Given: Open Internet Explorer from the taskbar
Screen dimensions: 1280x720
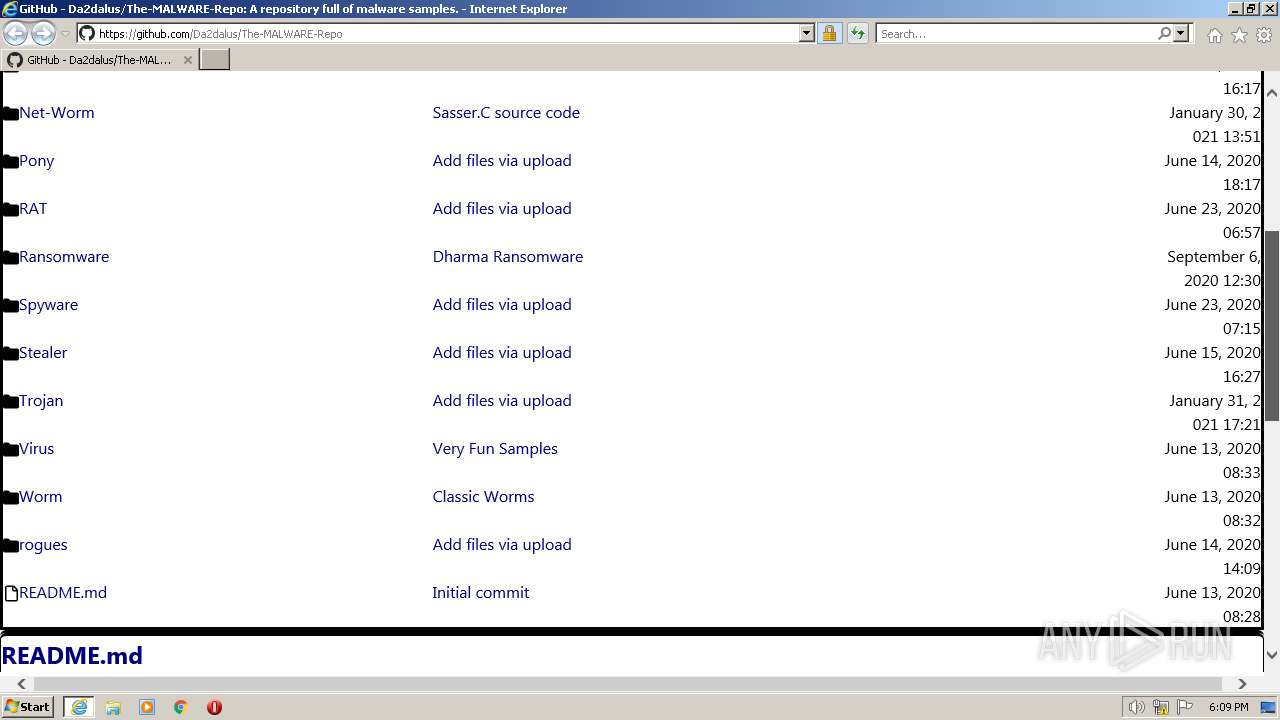Looking at the screenshot, I should [x=79, y=707].
